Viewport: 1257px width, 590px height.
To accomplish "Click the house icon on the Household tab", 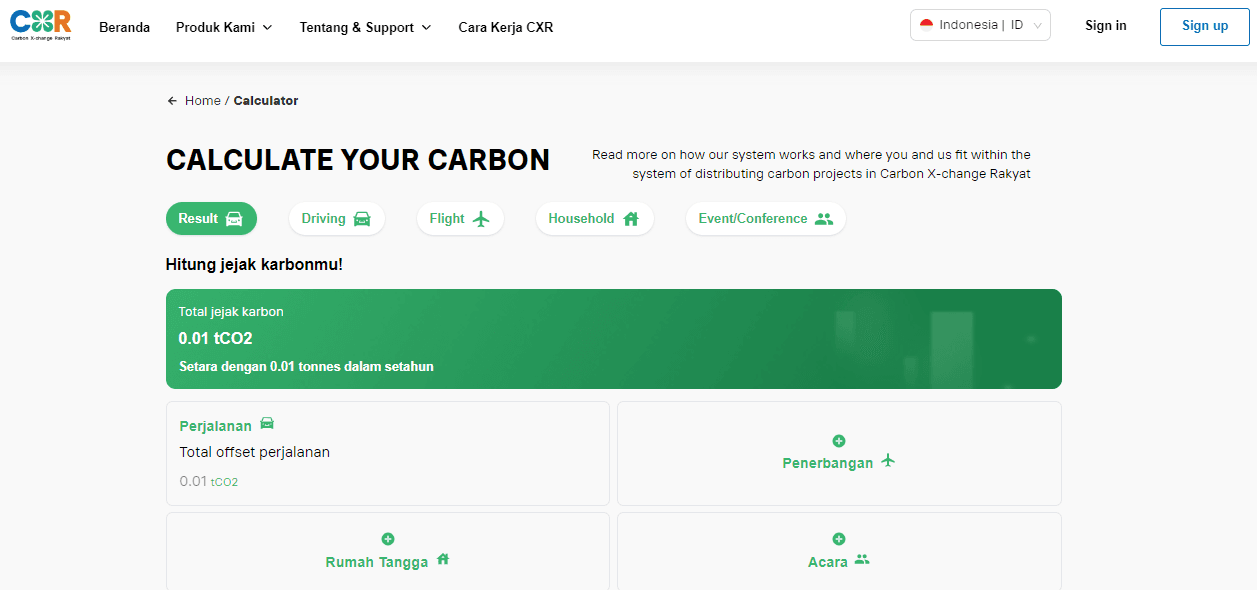I will coord(631,219).
